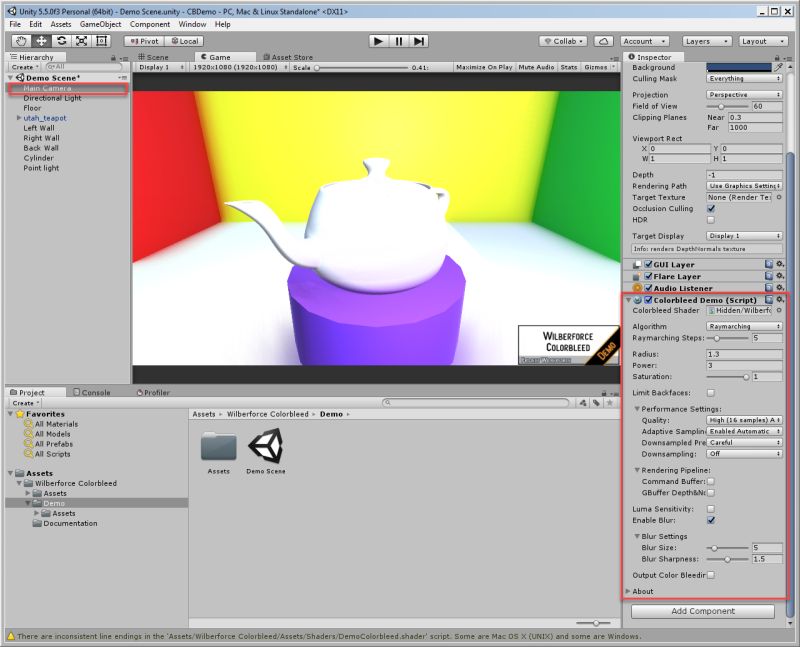Open Culling Mask dropdown
The width and height of the screenshot is (800, 647).
point(744,79)
